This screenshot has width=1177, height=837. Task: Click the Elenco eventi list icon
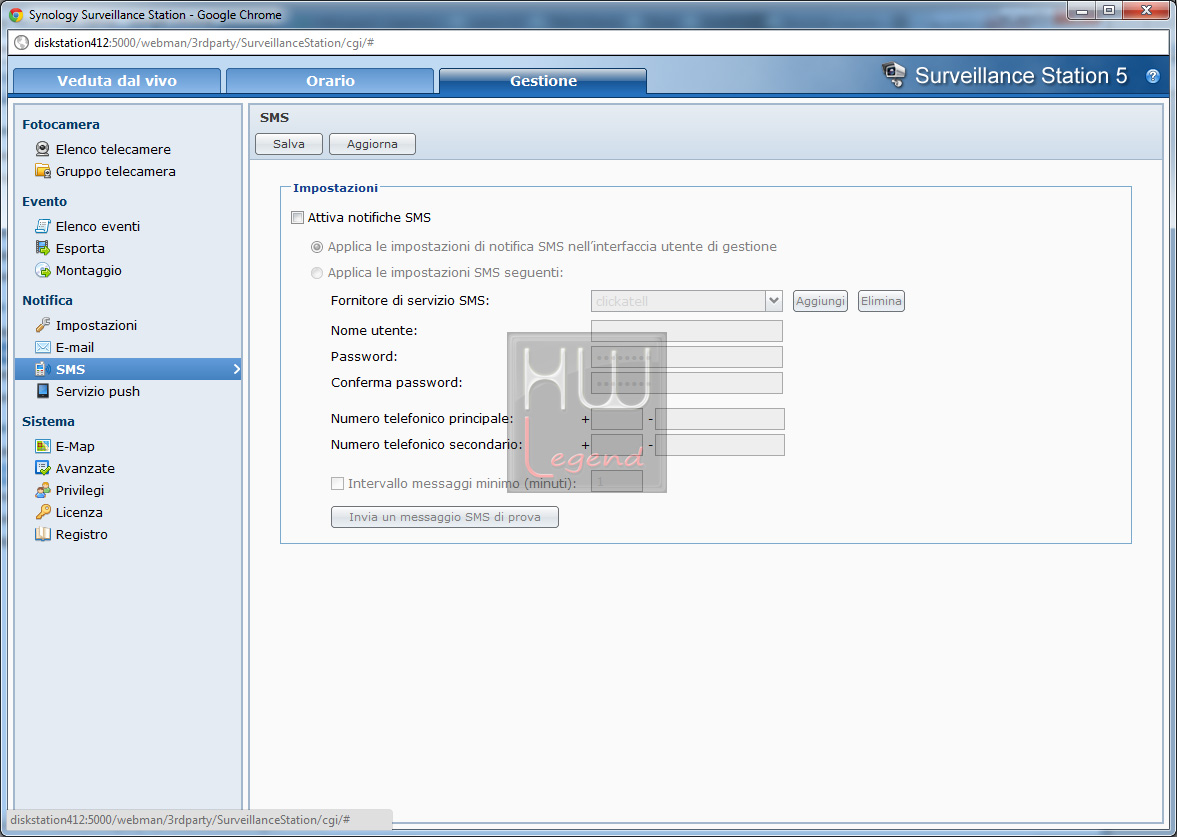[43, 225]
